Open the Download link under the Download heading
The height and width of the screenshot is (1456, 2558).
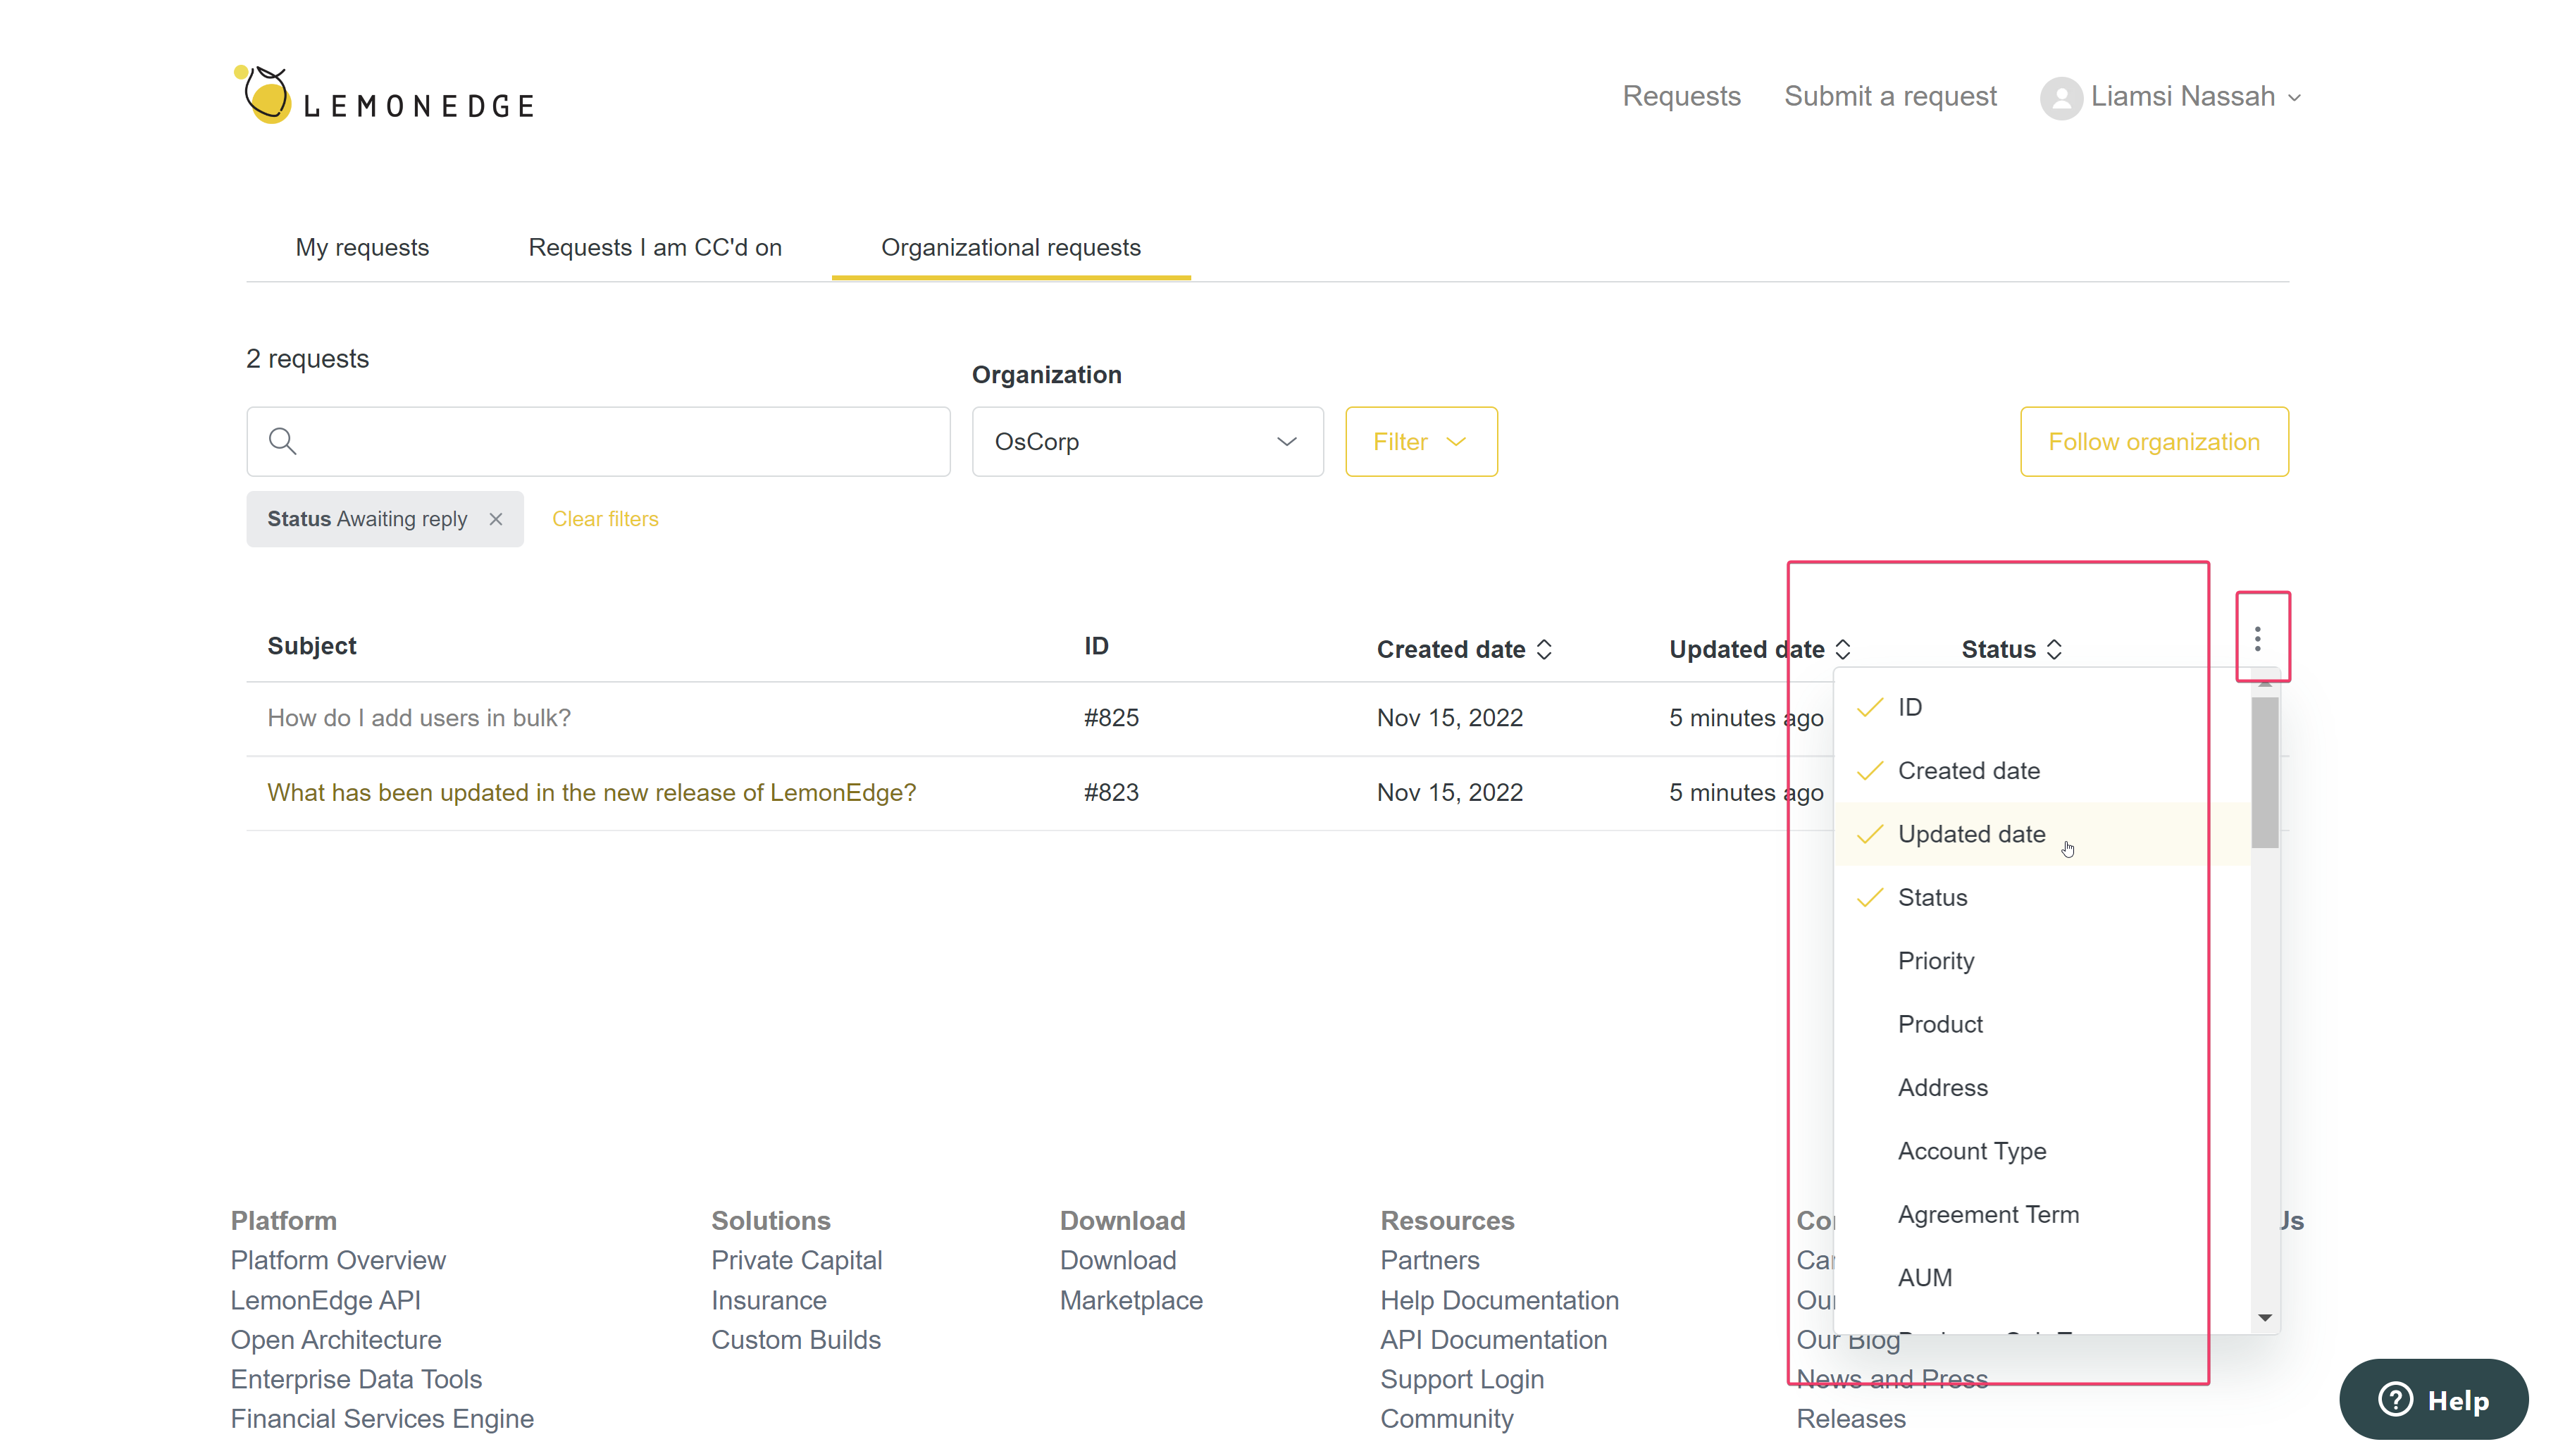1117,1260
